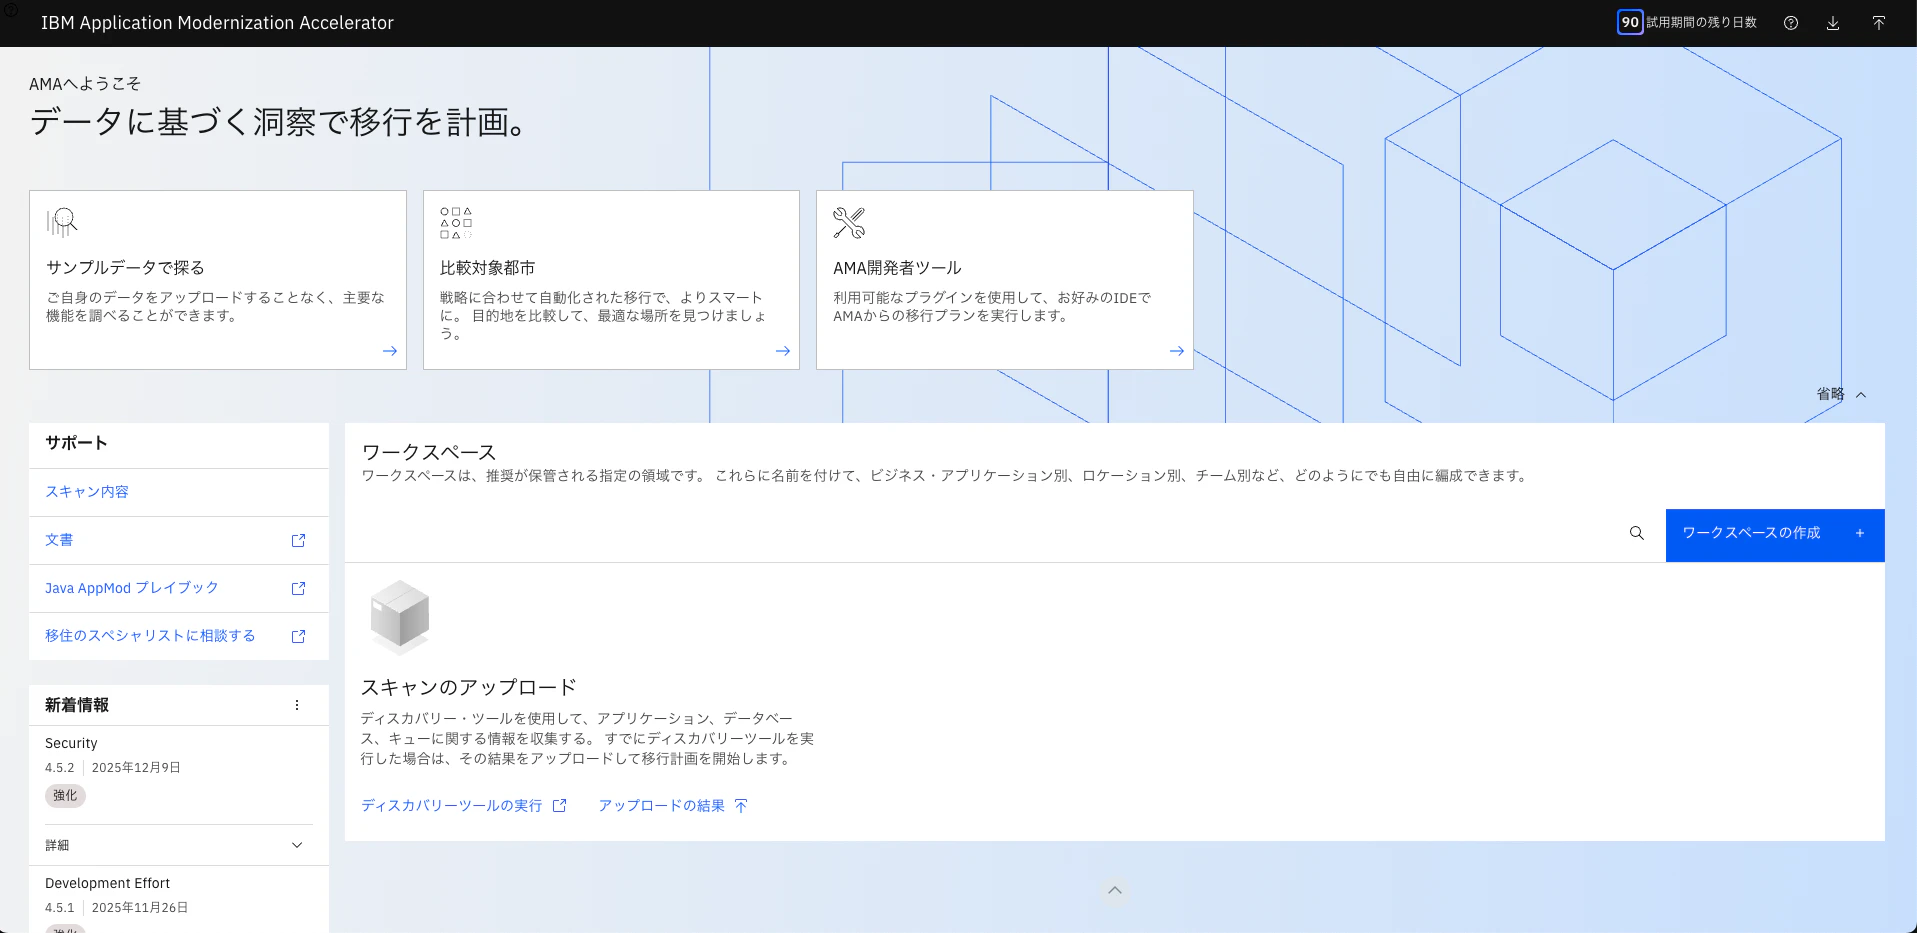Click the upload icon in header
1917x933 pixels.
1878,23
